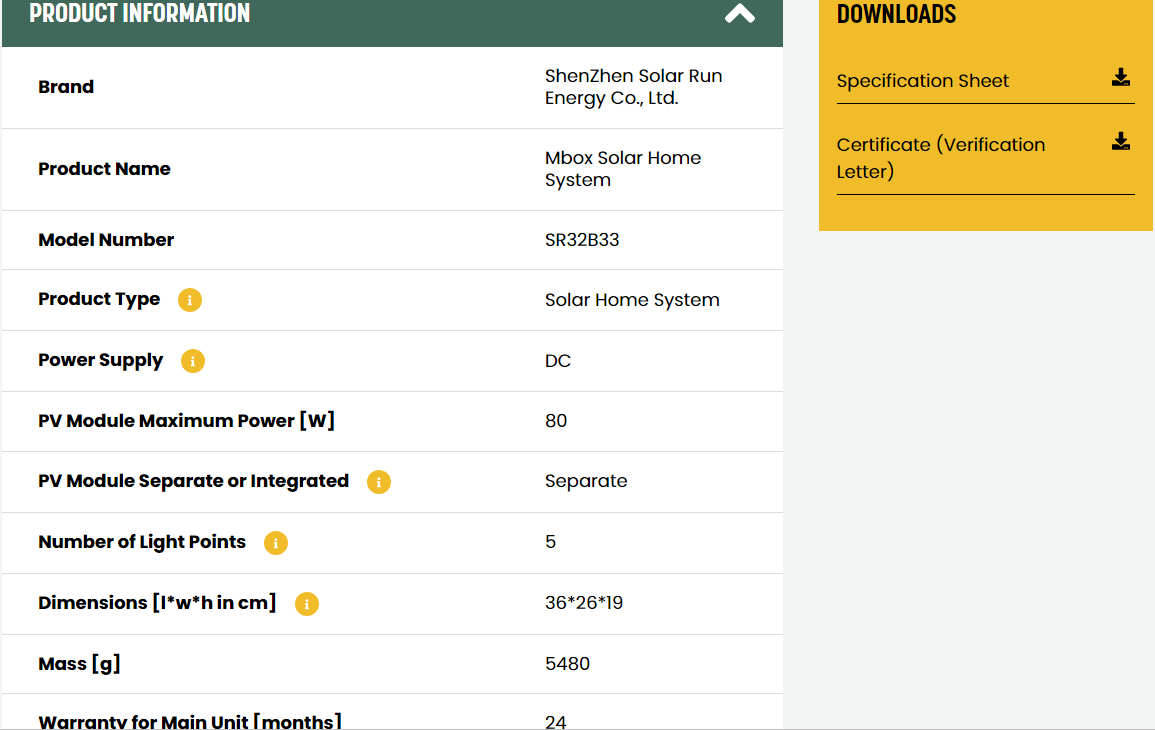Select the Product Name label
The width and height of the screenshot is (1155, 730).
(105, 169)
